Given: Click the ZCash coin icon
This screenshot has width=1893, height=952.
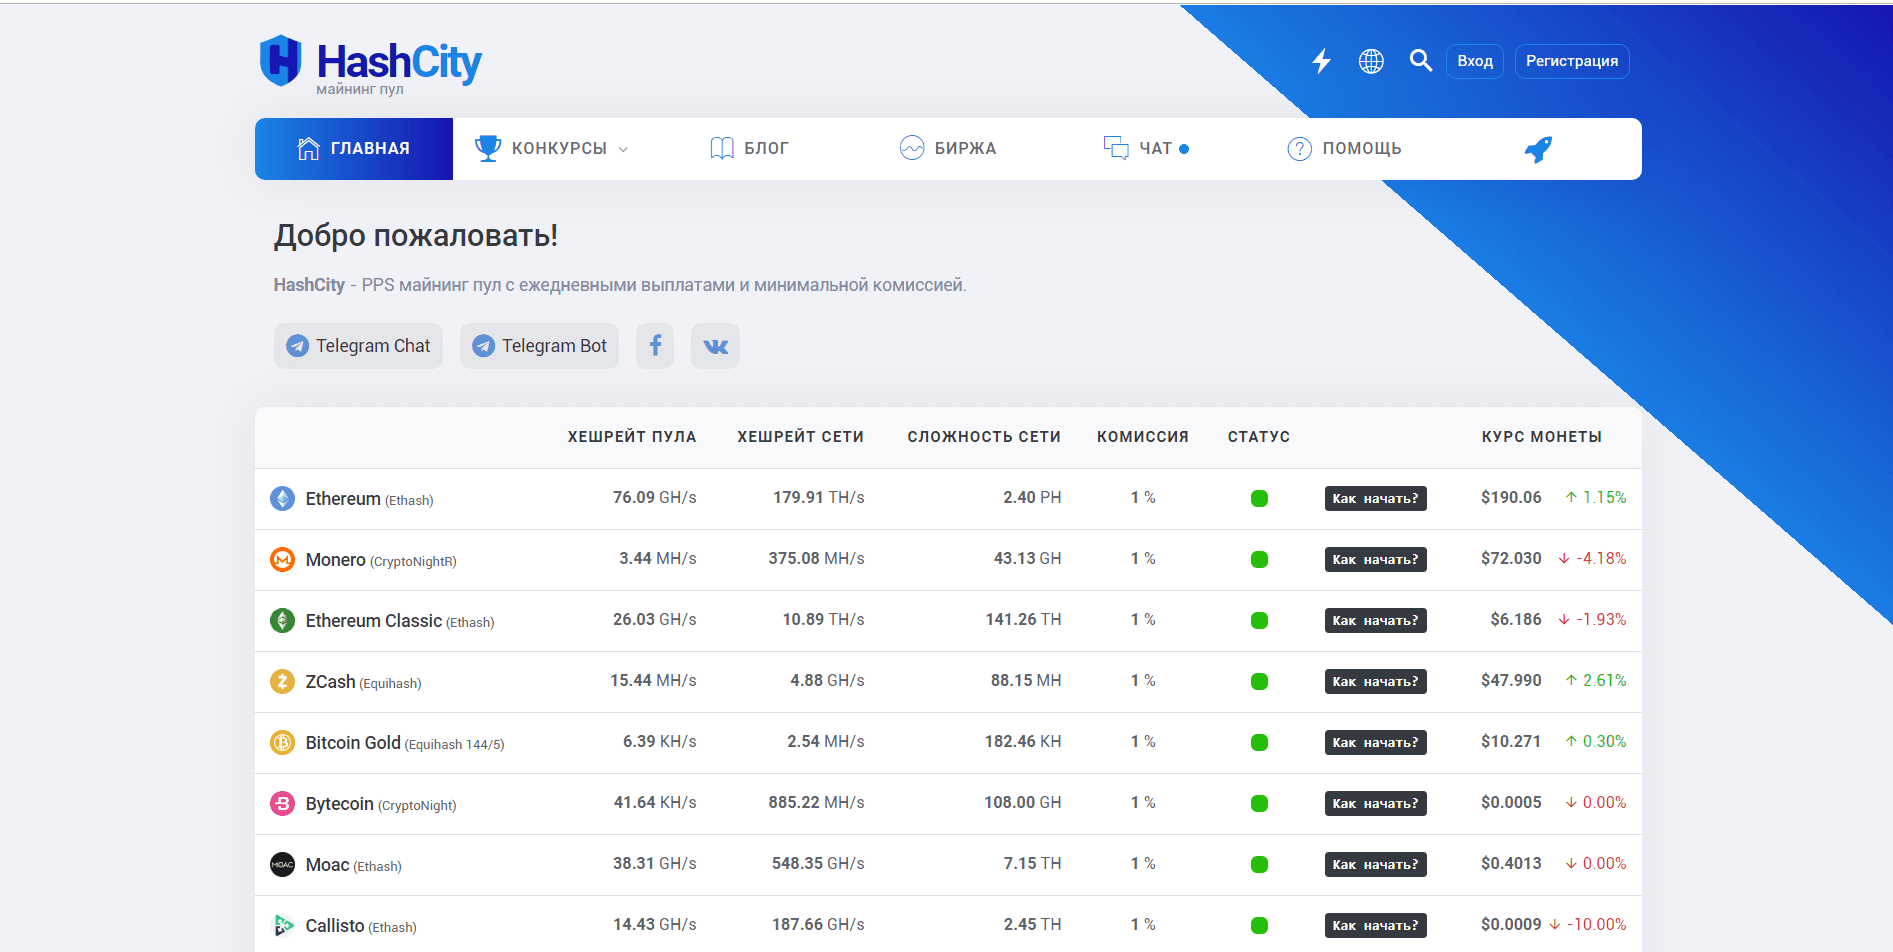Looking at the screenshot, I should (x=283, y=681).
